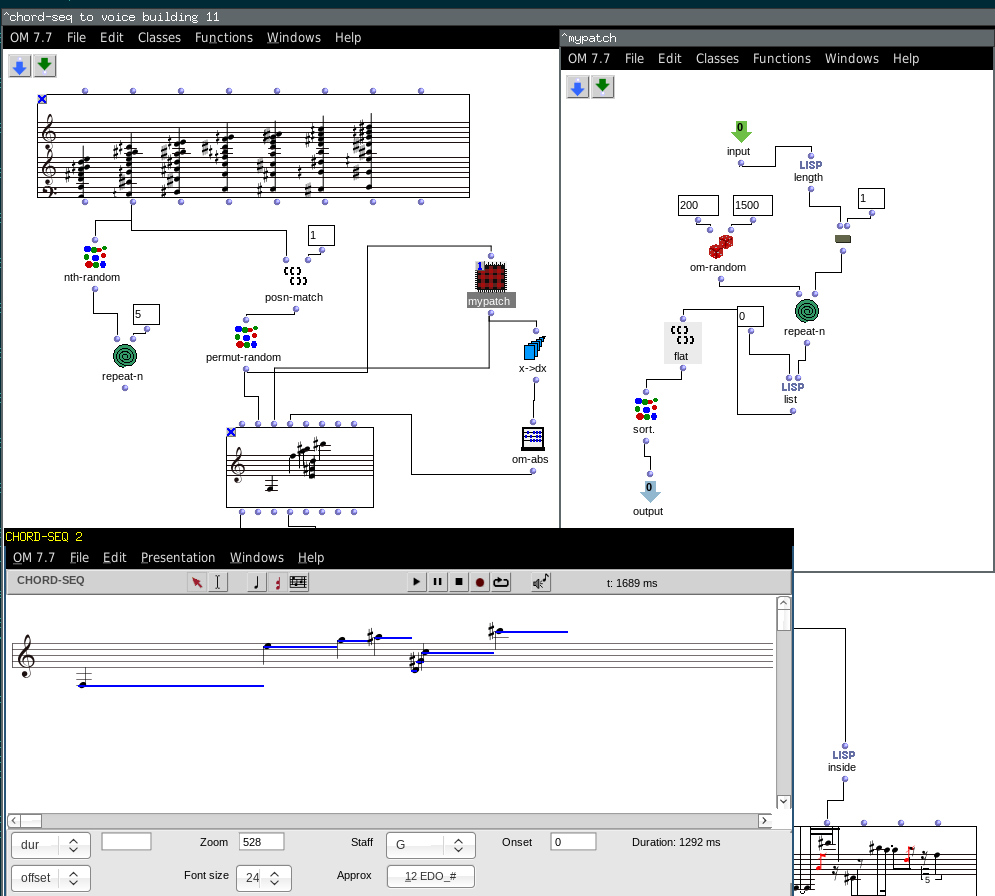The height and width of the screenshot is (896, 995).
Task: Open the dur parameter dropdown
Action: point(51,845)
